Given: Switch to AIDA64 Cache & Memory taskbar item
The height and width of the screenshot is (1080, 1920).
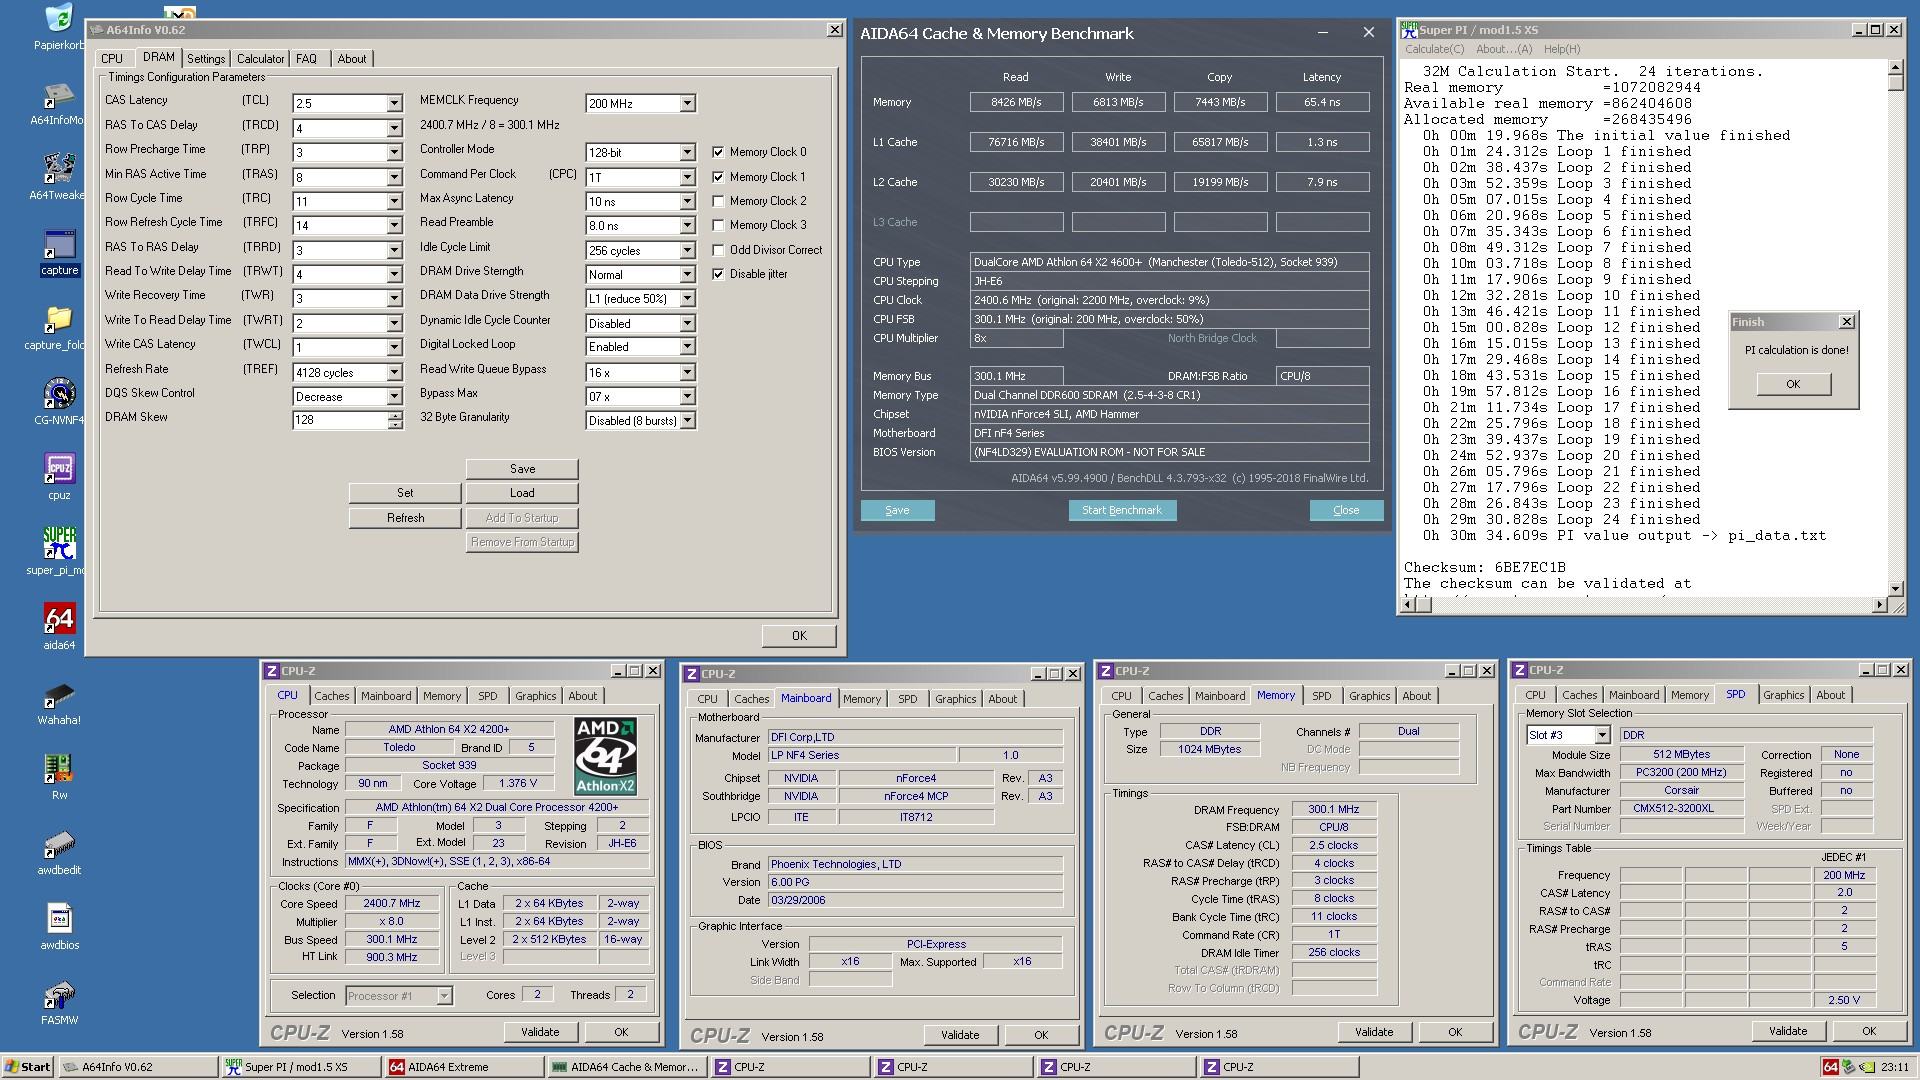Looking at the screenshot, I should pyautogui.click(x=627, y=1067).
